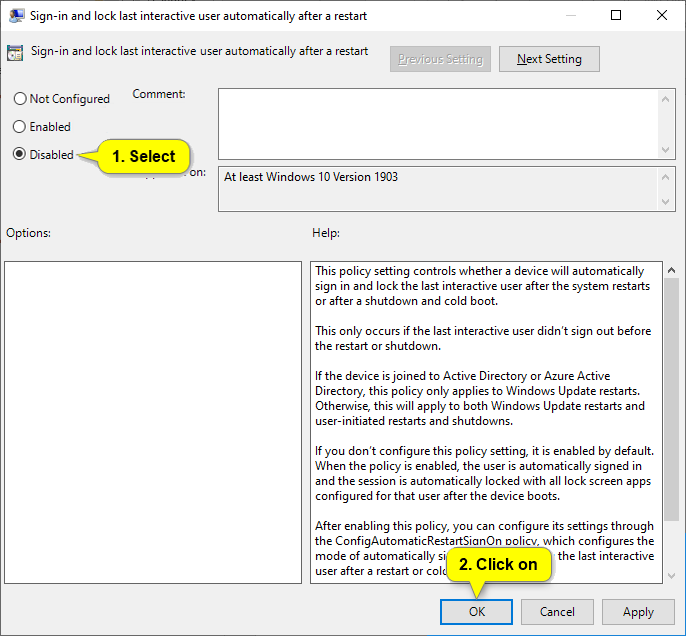Select the Disabled radio option
The height and width of the screenshot is (636, 686).
tap(19, 155)
